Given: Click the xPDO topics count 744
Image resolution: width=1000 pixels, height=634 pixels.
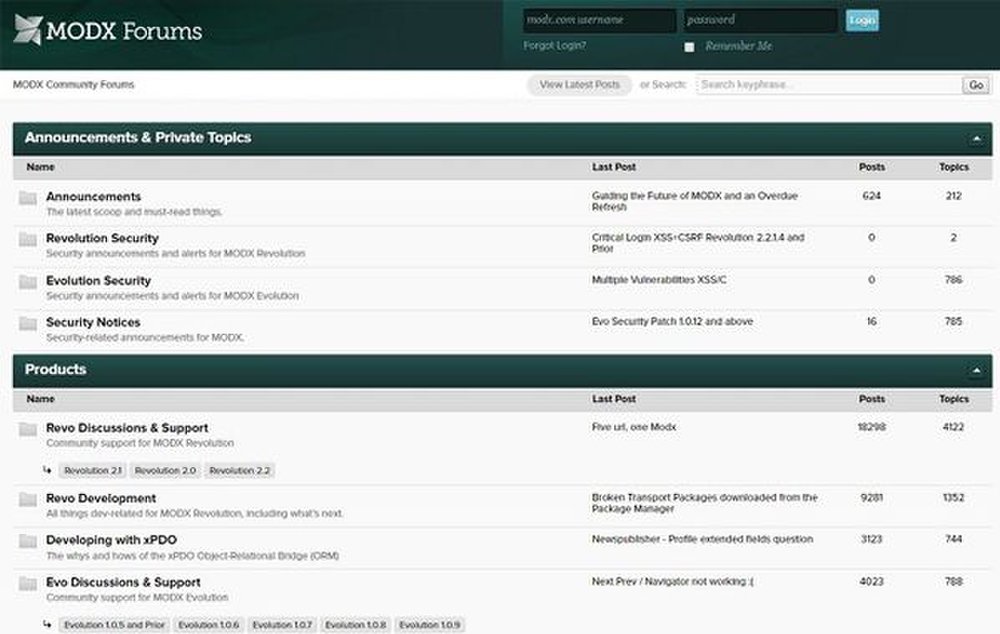Looking at the screenshot, I should [x=953, y=539].
